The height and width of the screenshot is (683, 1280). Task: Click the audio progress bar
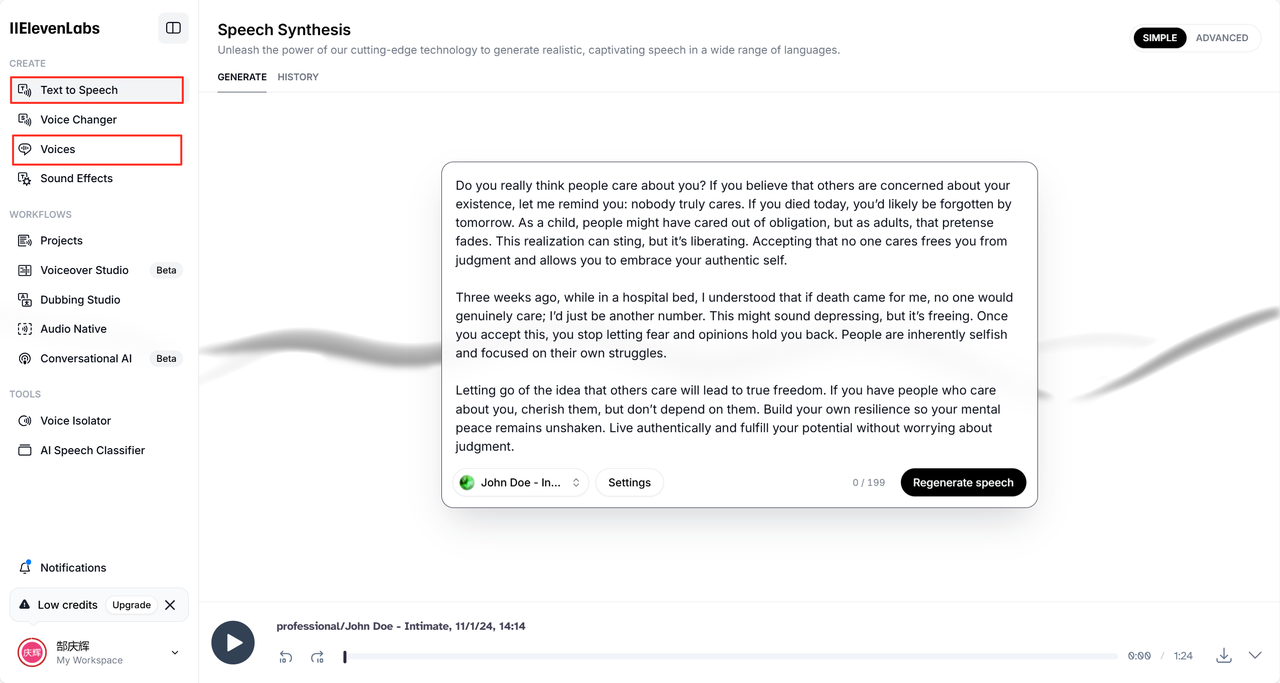[730, 657]
